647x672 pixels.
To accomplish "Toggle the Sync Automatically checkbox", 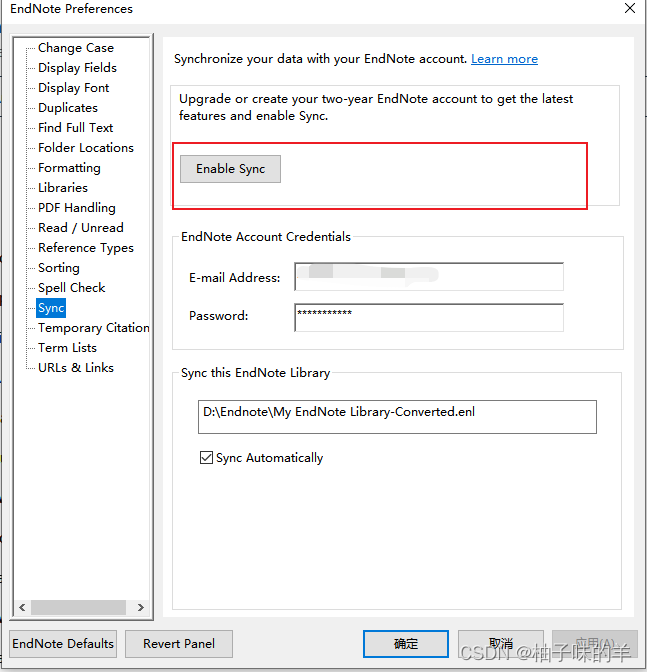I will [207, 458].
